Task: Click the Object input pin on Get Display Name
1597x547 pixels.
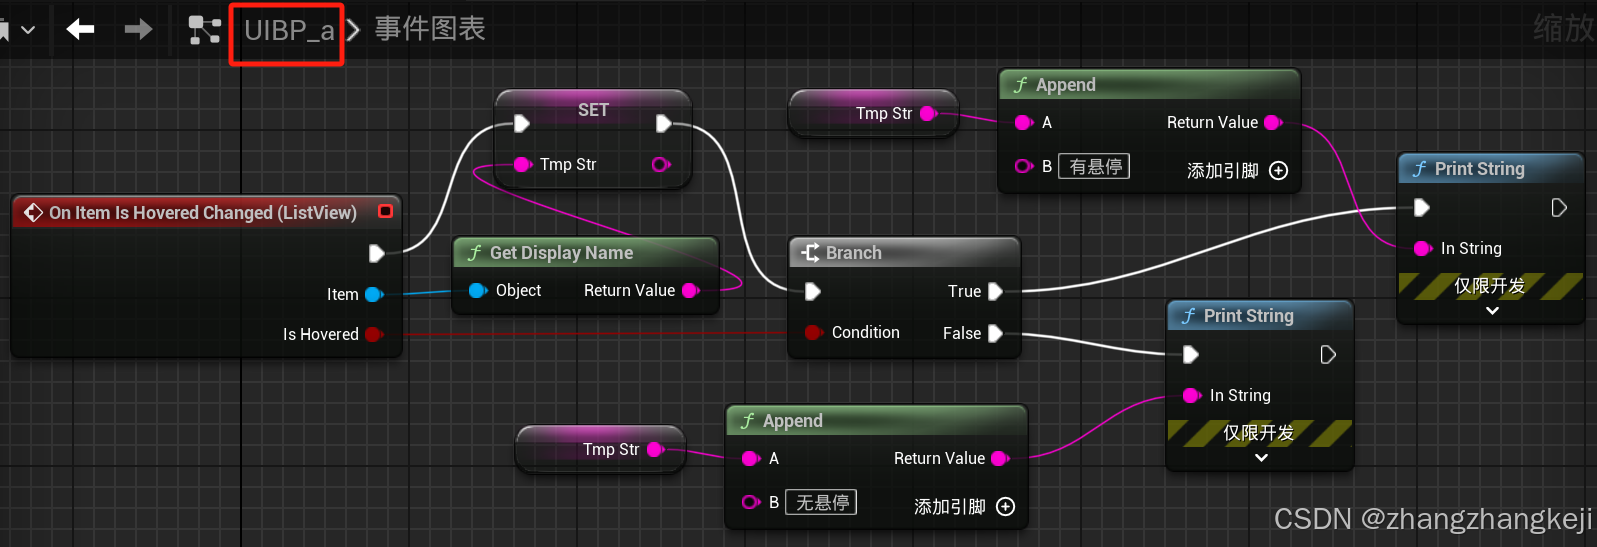Action: point(478,290)
